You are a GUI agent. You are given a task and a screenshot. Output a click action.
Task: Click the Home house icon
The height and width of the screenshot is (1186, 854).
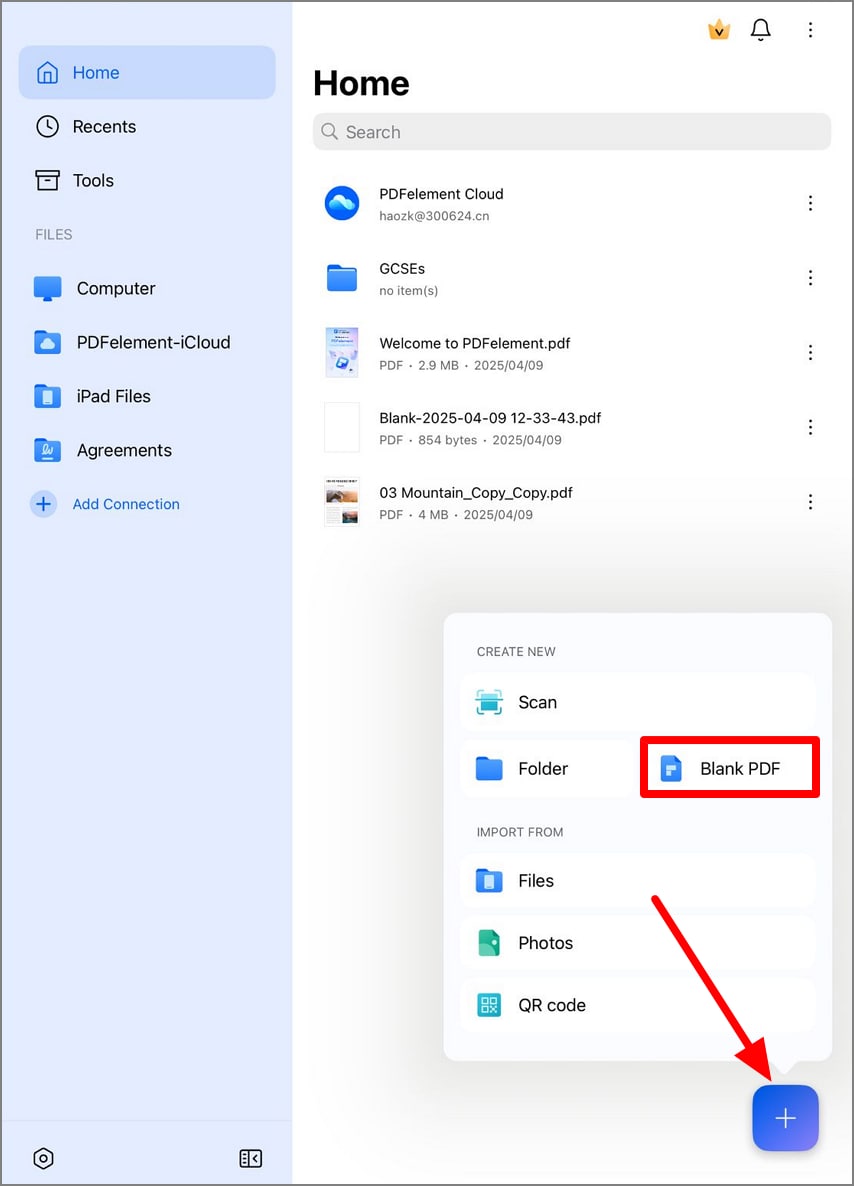(x=48, y=73)
